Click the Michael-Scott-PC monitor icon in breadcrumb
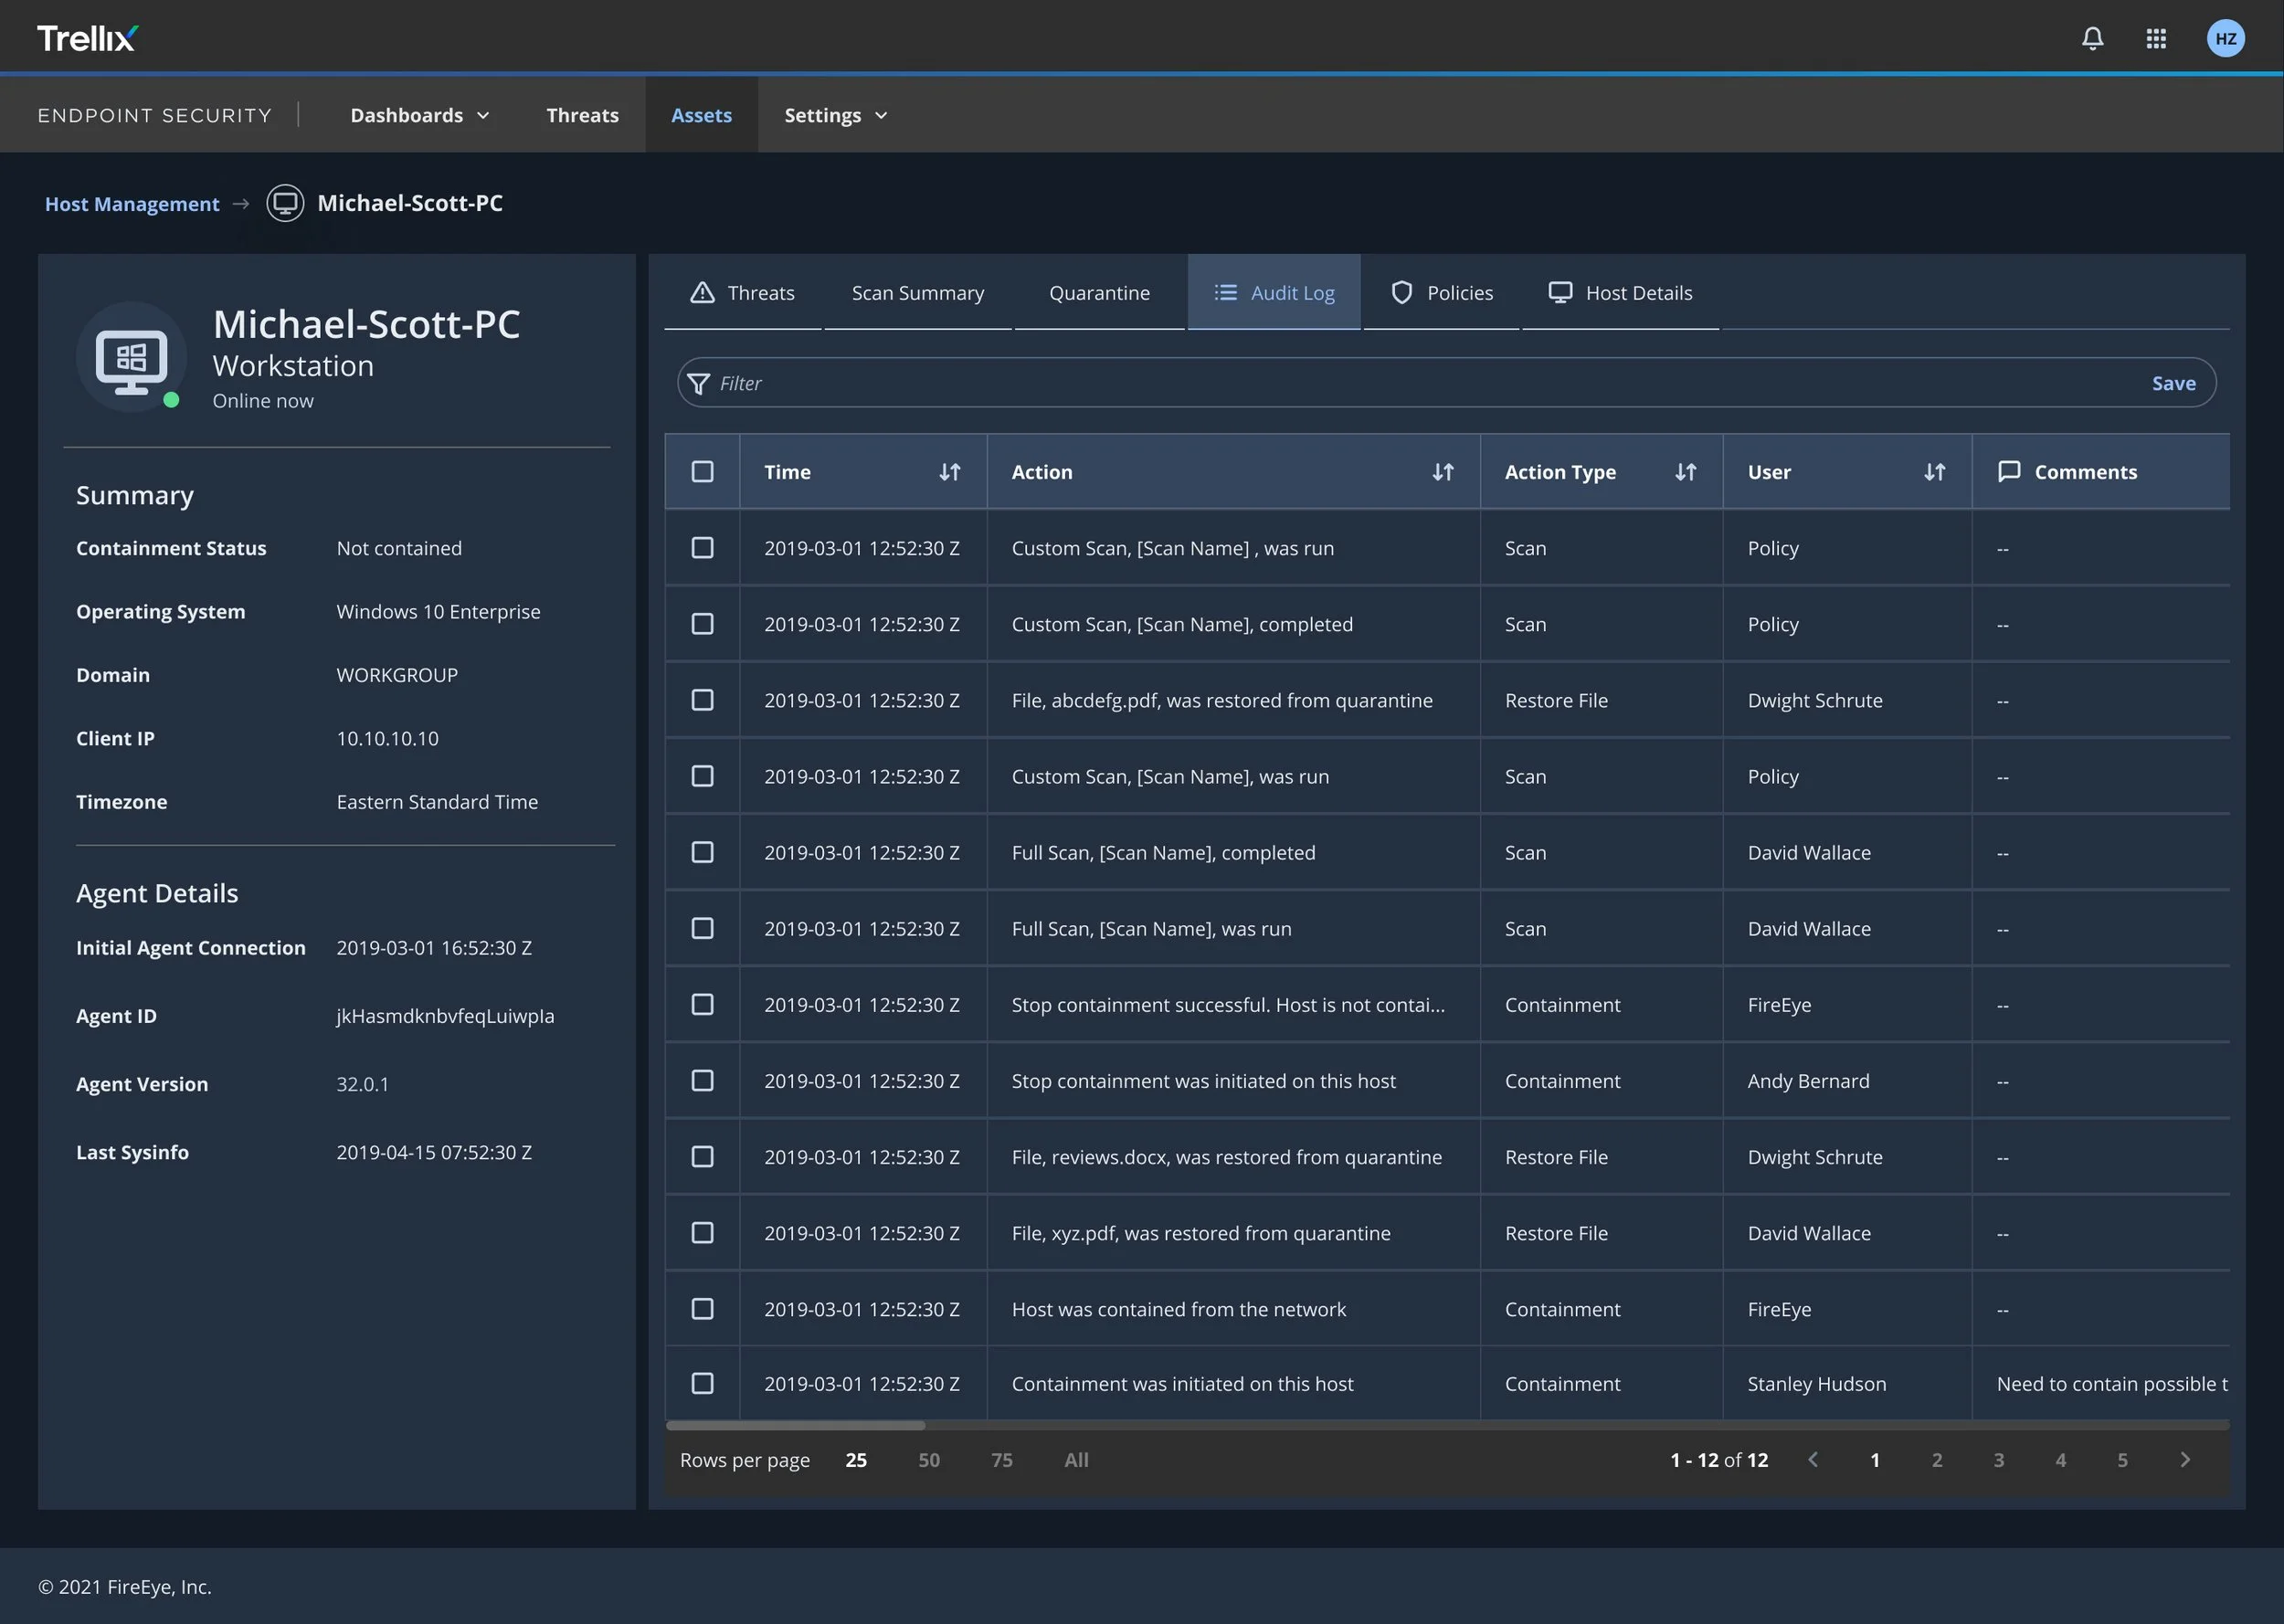This screenshot has width=2284, height=1624. tap(284, 203)
